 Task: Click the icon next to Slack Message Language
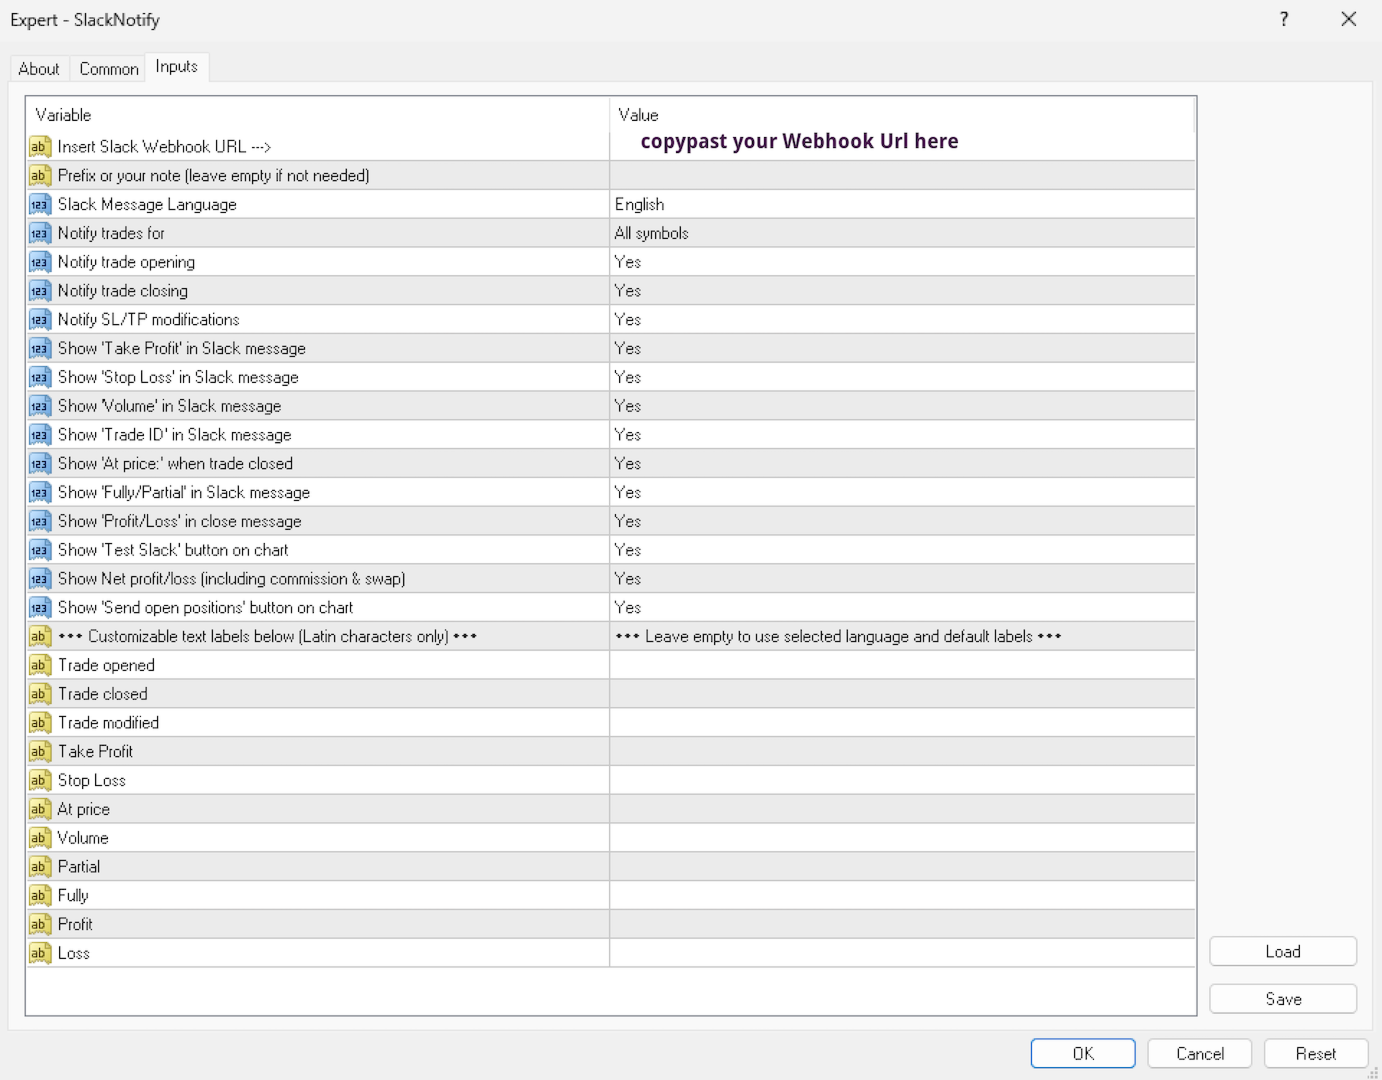[39, 205]
